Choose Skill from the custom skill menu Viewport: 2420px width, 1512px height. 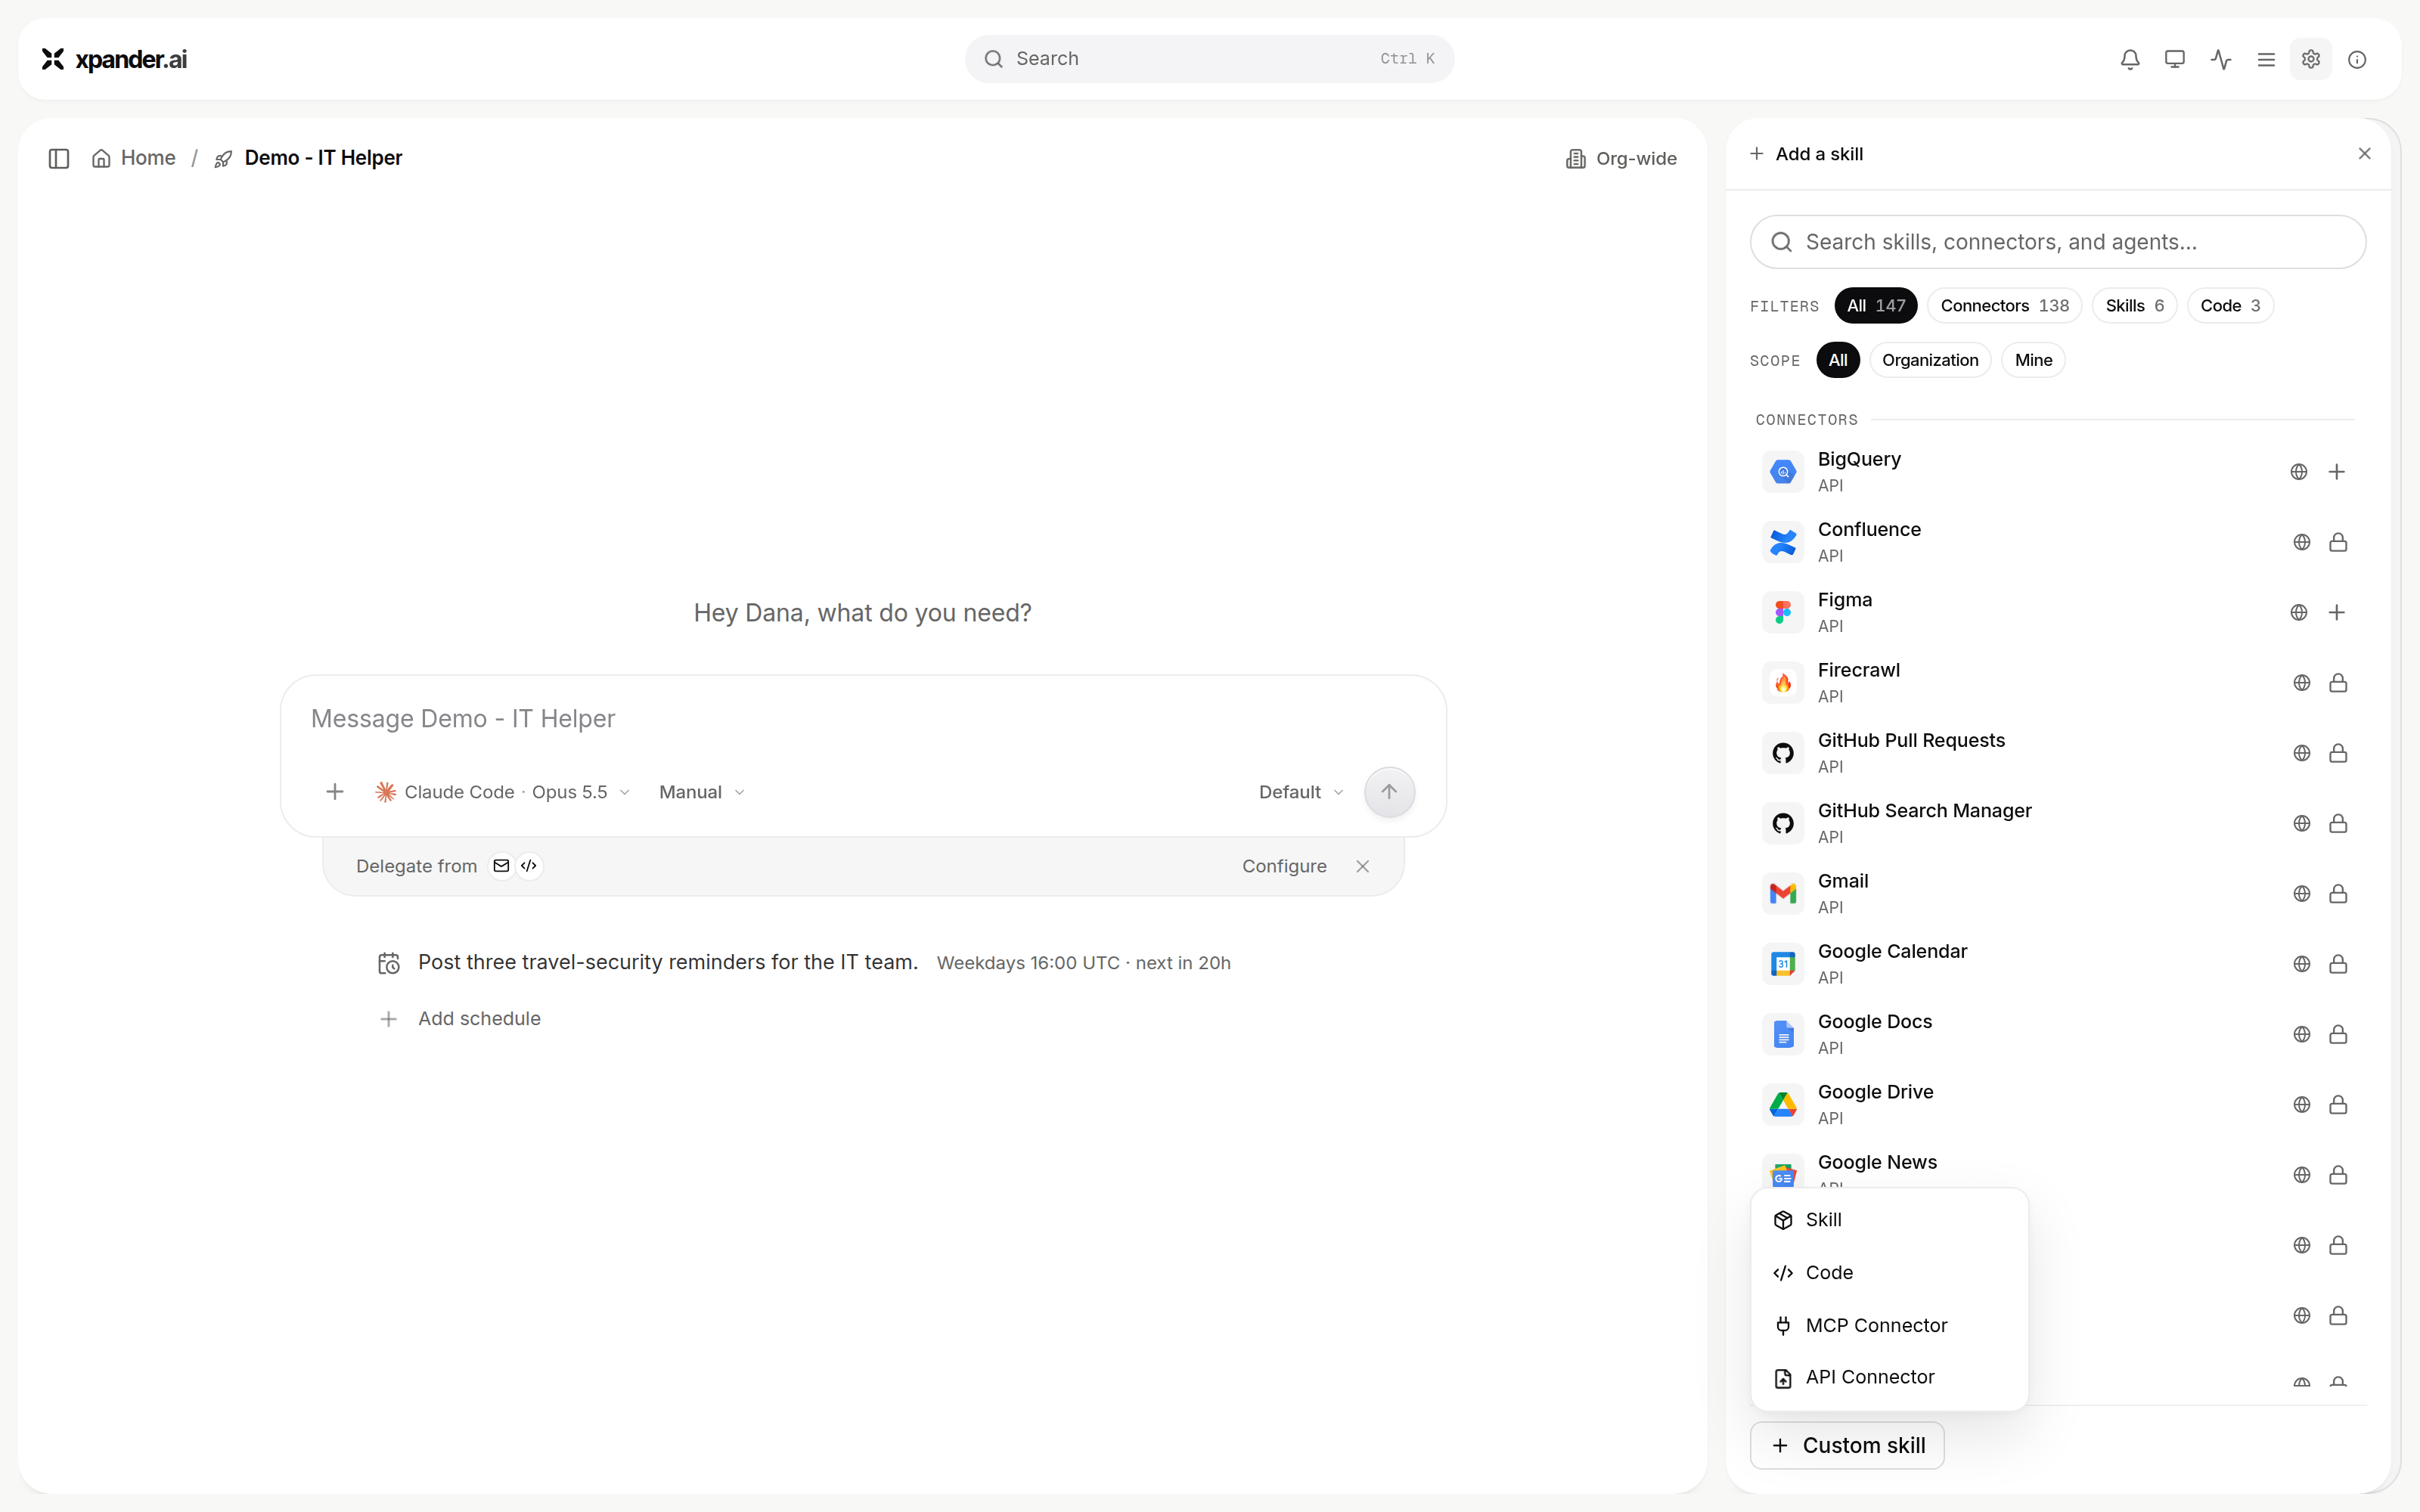point(1889,1220)
